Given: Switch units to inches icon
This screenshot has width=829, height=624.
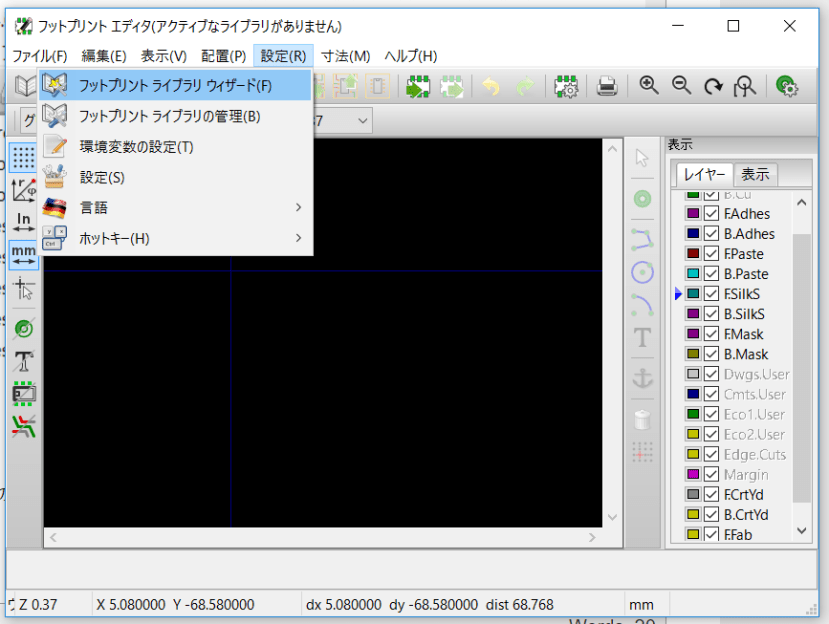Looking at the screenshot, I should (23, 222).
